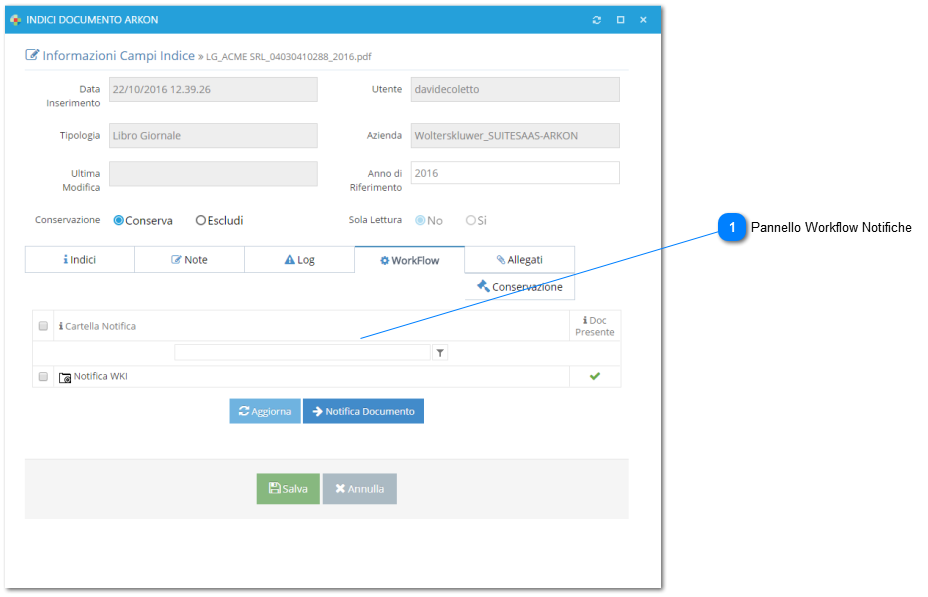Image resolution: width=928 pixels, height=597 pixels.
Task: Click the info icon in Doc Presente header
Action: pyautogui.click(x=585, y=320)
